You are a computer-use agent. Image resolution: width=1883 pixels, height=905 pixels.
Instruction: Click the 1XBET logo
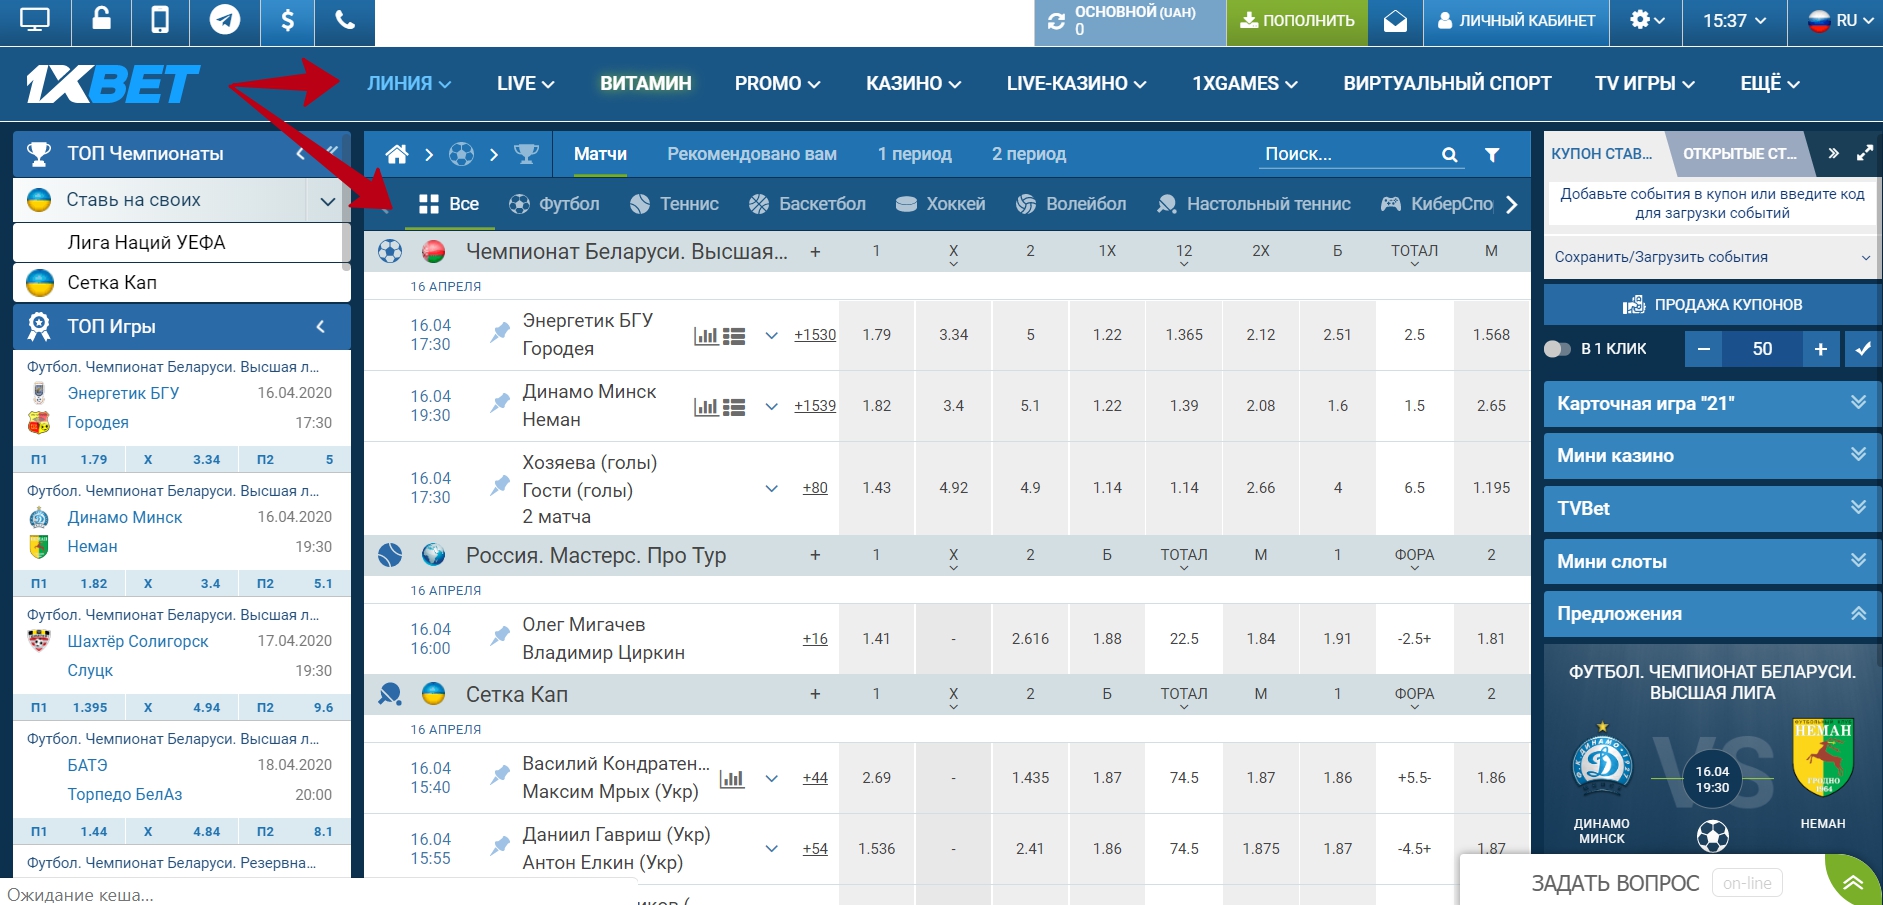click(x=112, y=84)
